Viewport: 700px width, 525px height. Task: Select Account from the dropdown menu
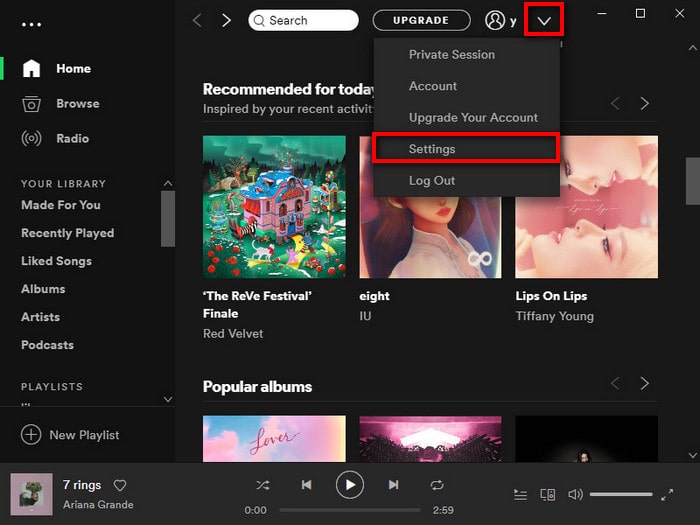pyautogui.click(x=467, y=86)
